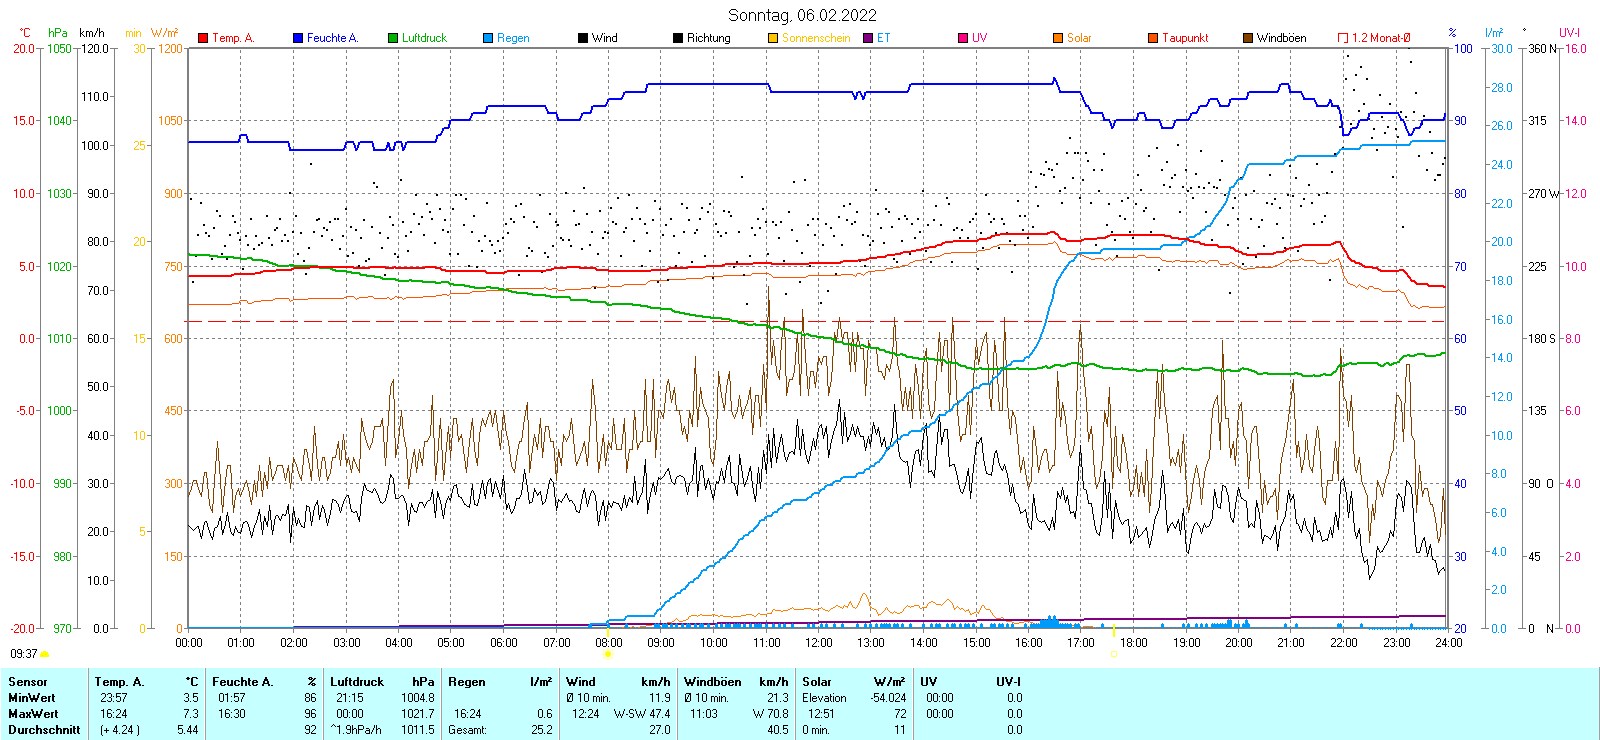Click the light blue Regen legend square
This screenshot has height=740, width=1600.
point(488,38)
